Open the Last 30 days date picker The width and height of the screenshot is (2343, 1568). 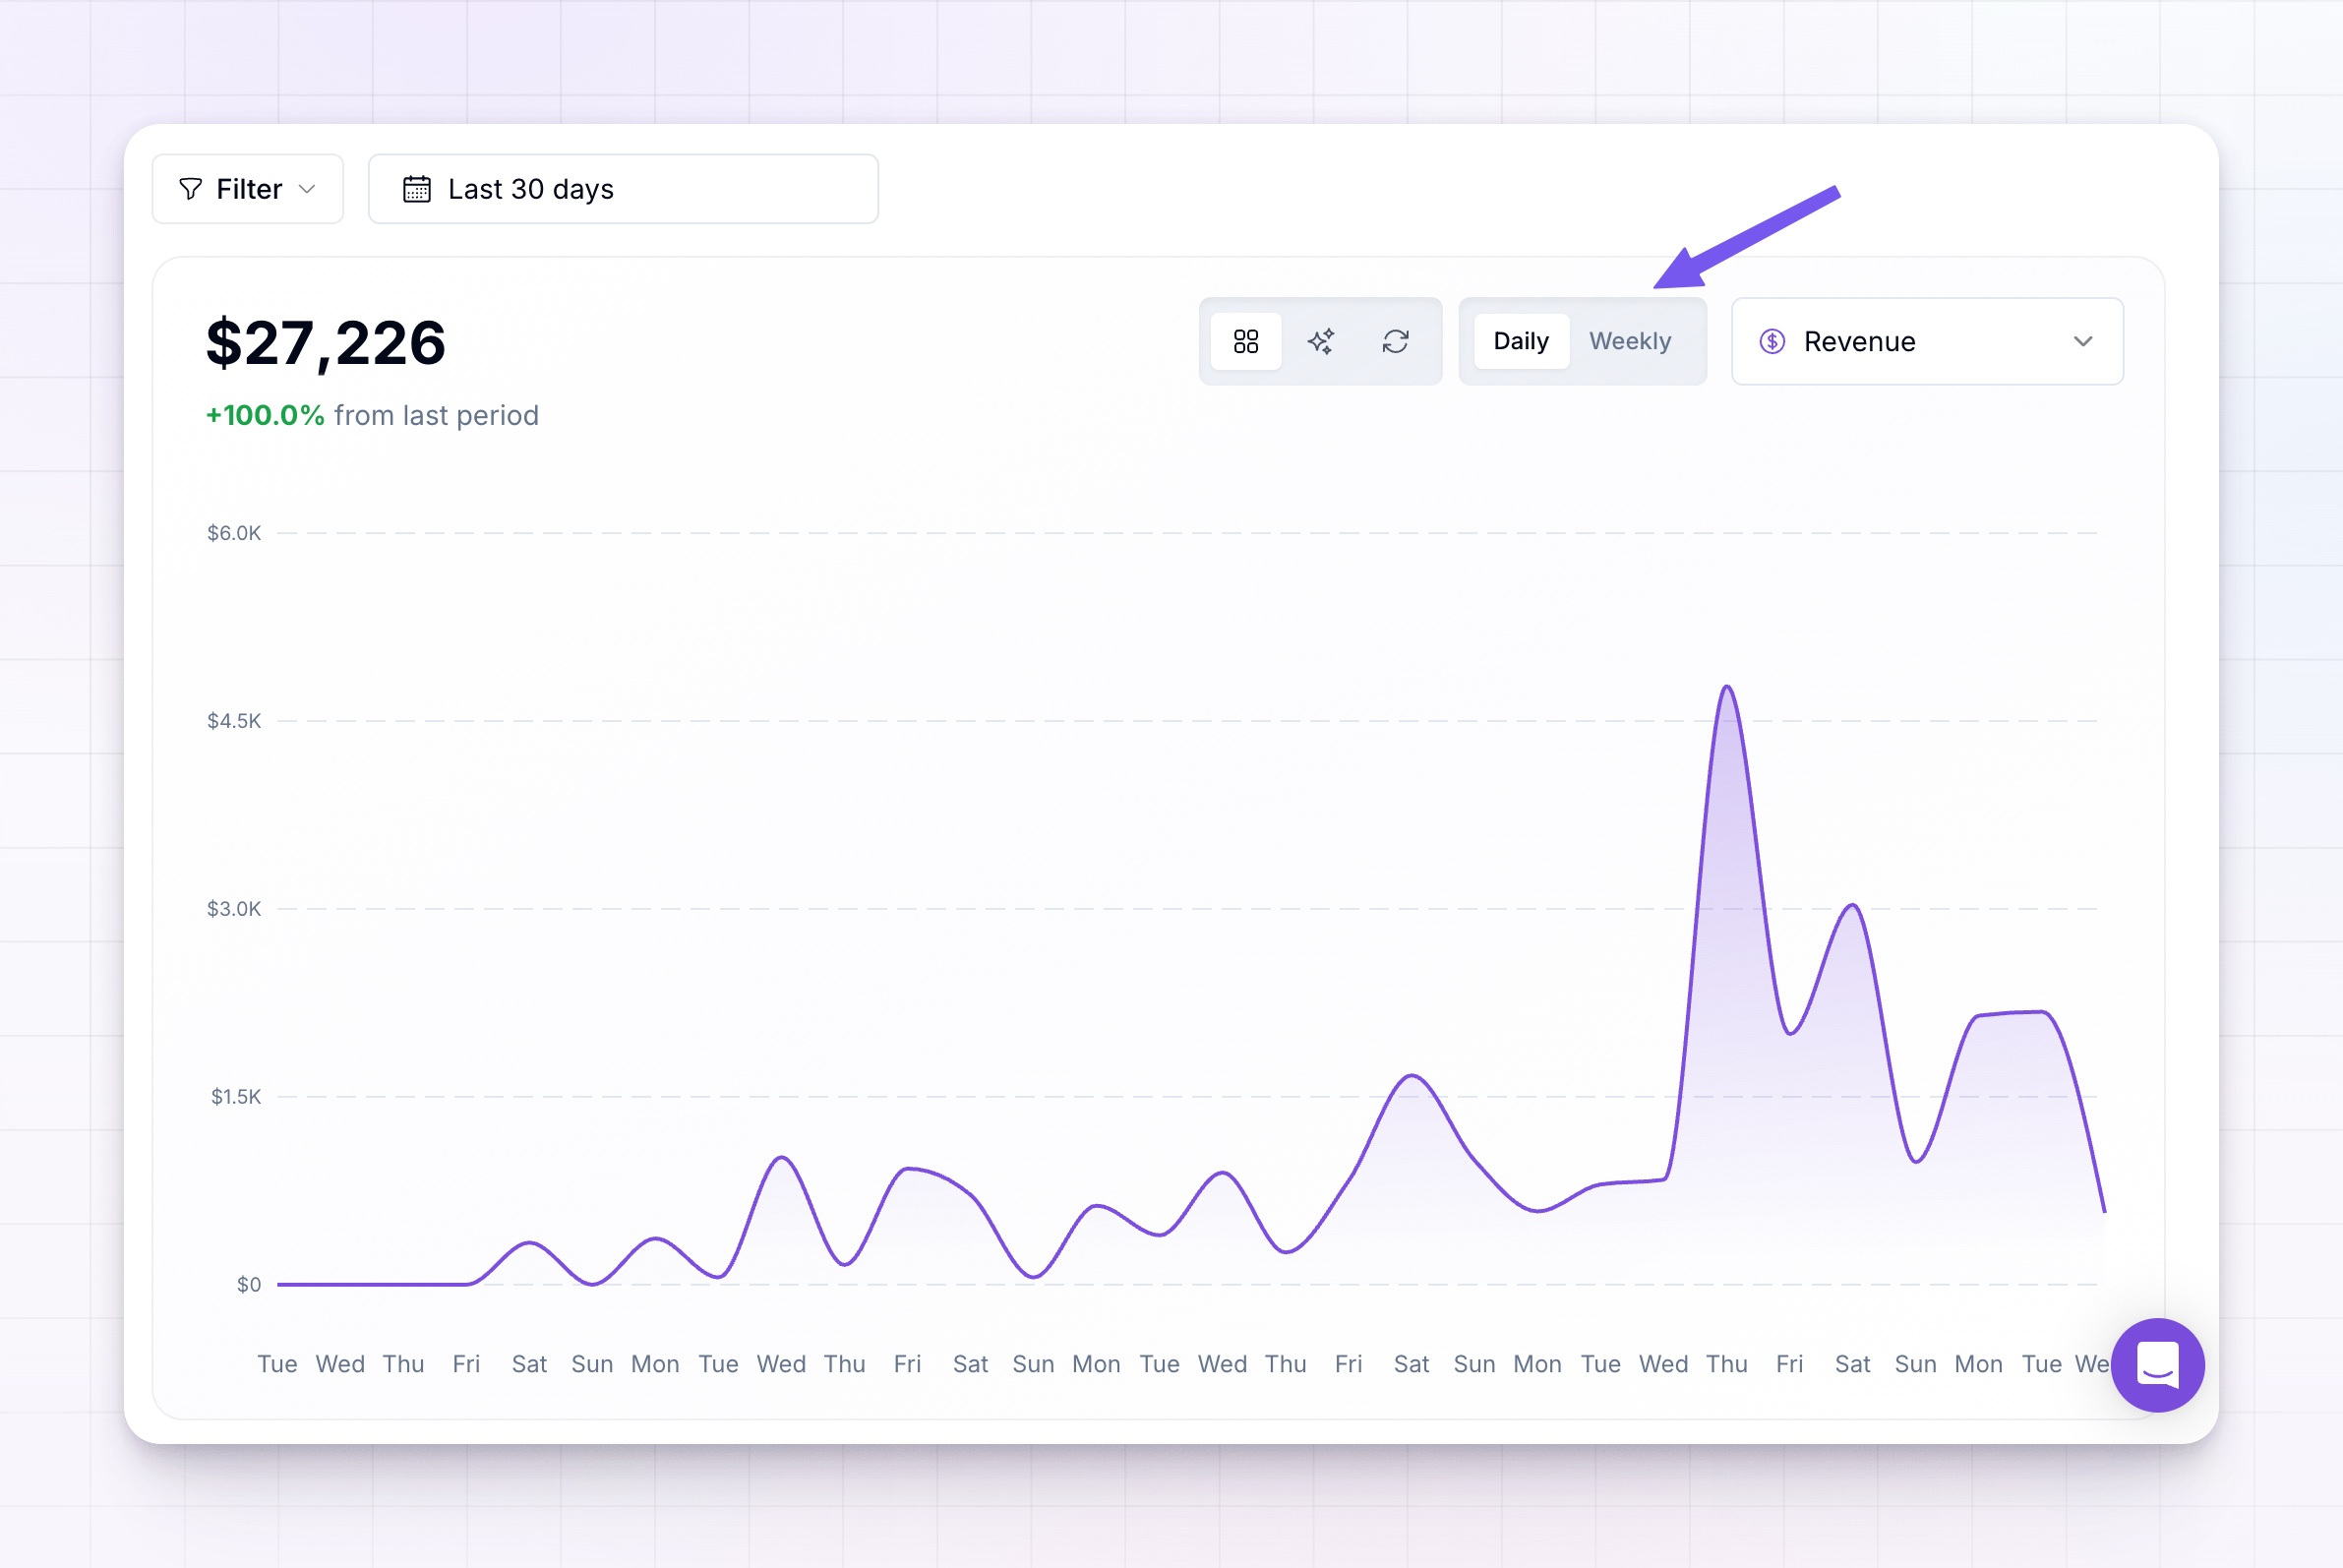(x=623, y=189)
